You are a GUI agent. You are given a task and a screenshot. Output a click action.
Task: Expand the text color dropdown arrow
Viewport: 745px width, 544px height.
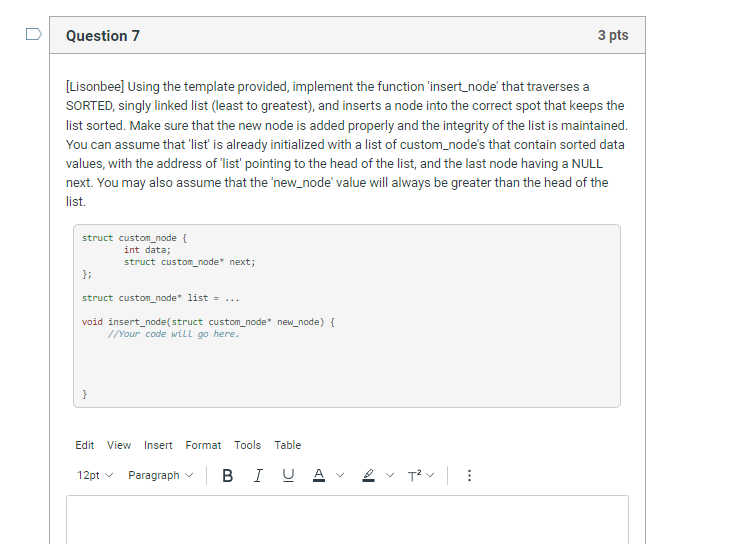coord(340,475)
